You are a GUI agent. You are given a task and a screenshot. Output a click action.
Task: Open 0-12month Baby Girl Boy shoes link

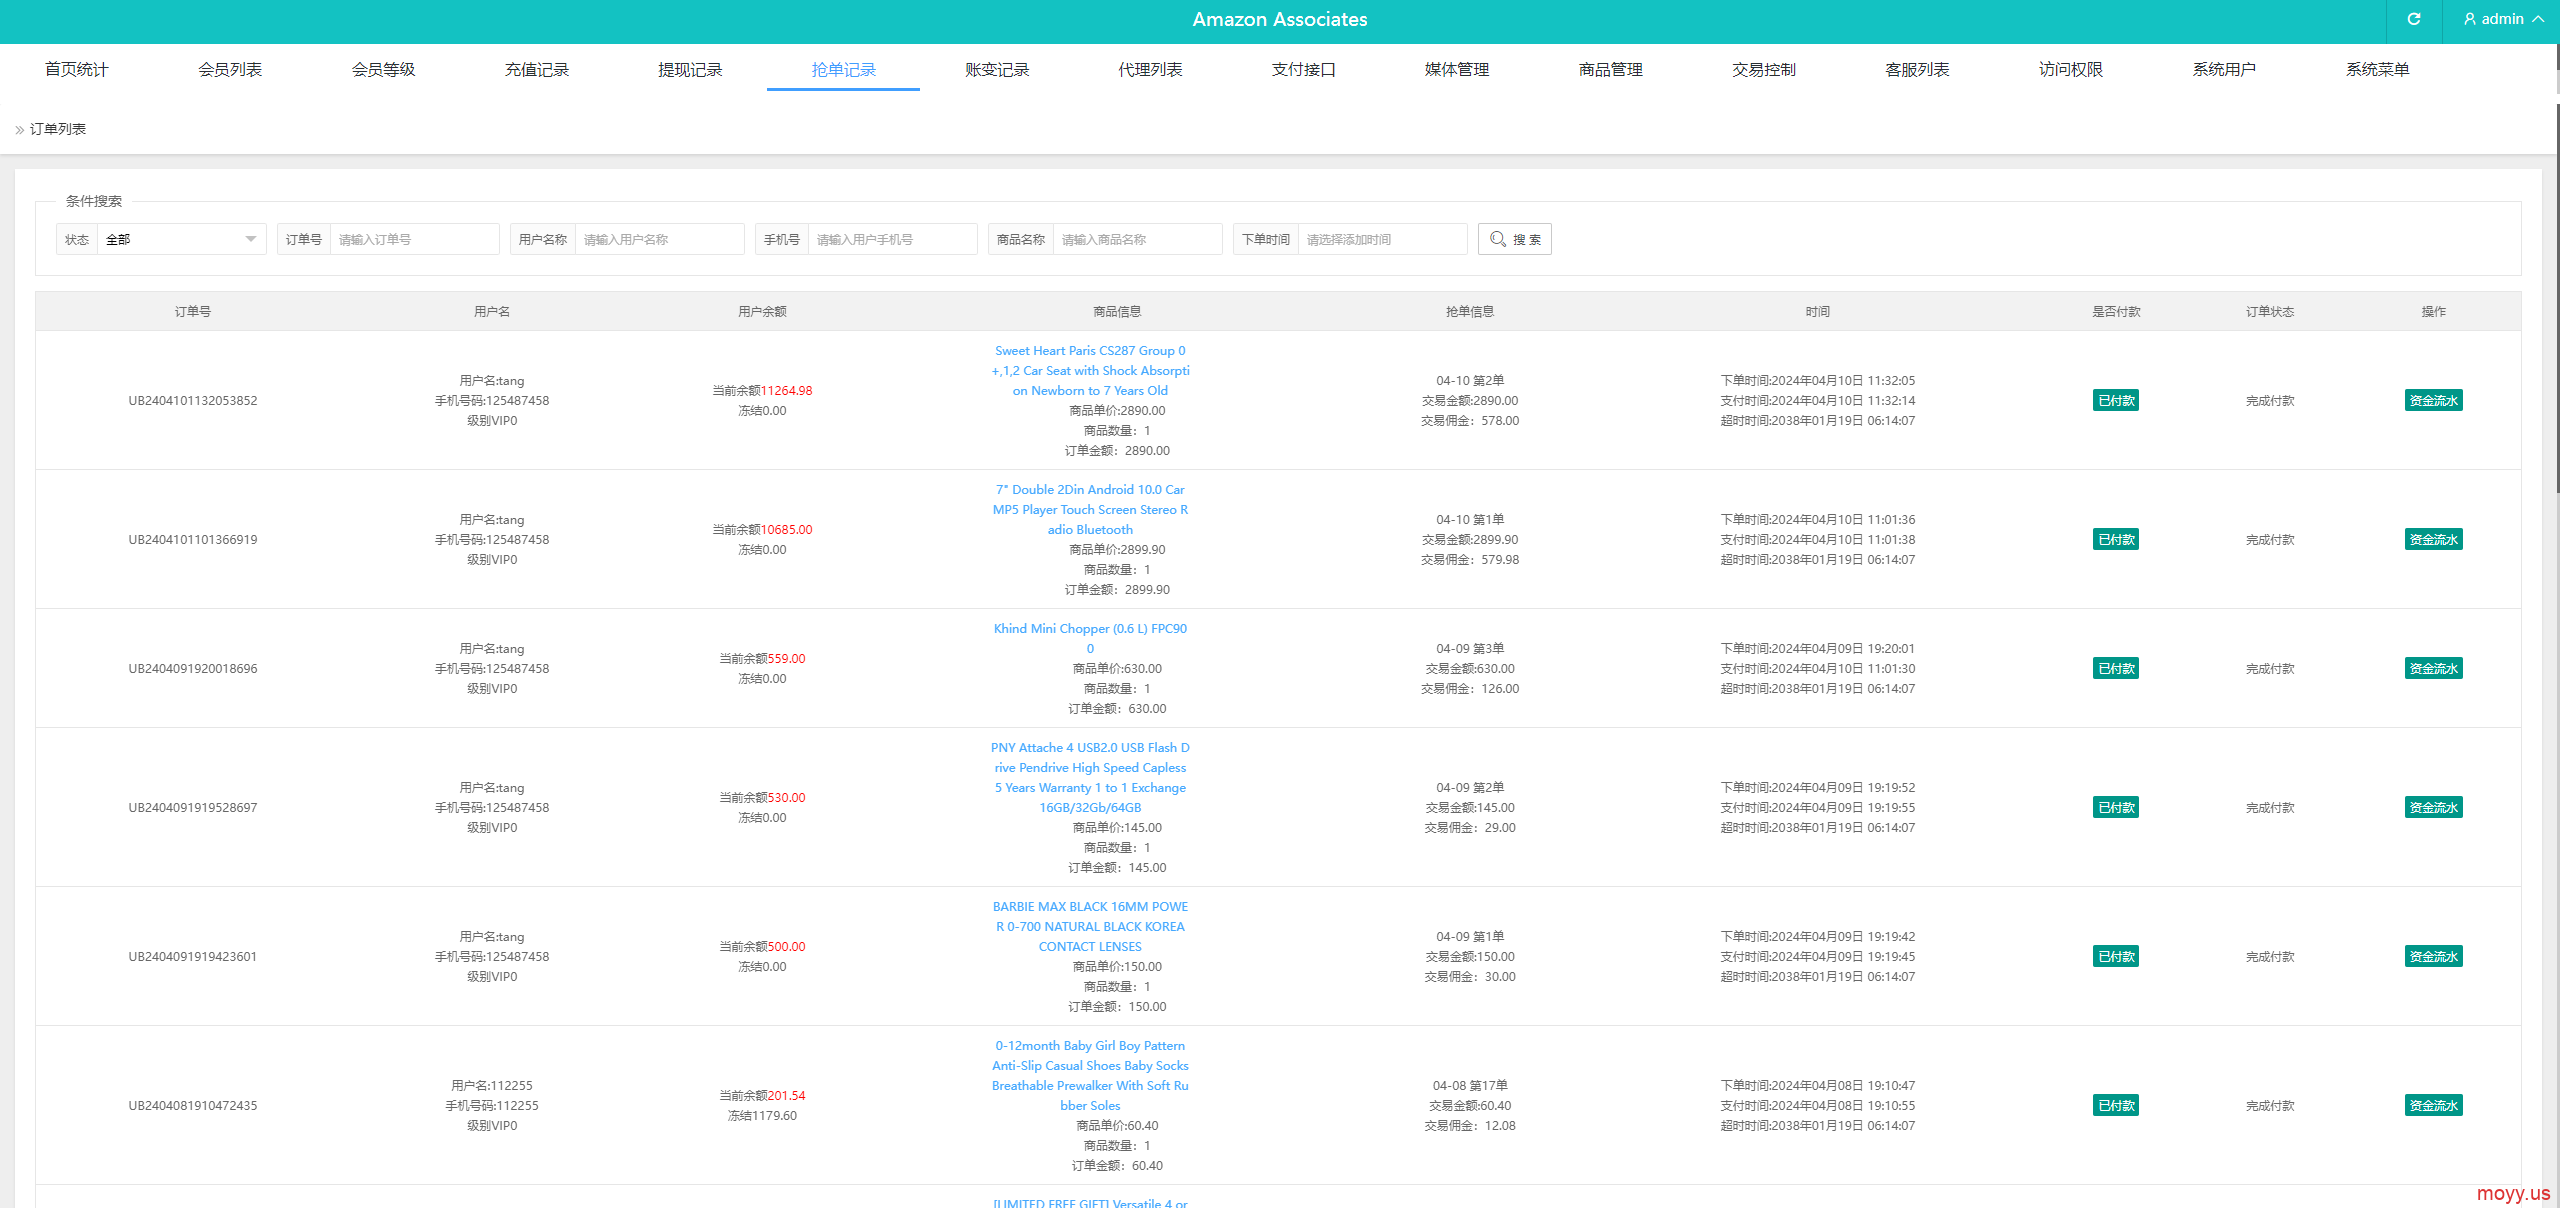pos(1090,1075)
